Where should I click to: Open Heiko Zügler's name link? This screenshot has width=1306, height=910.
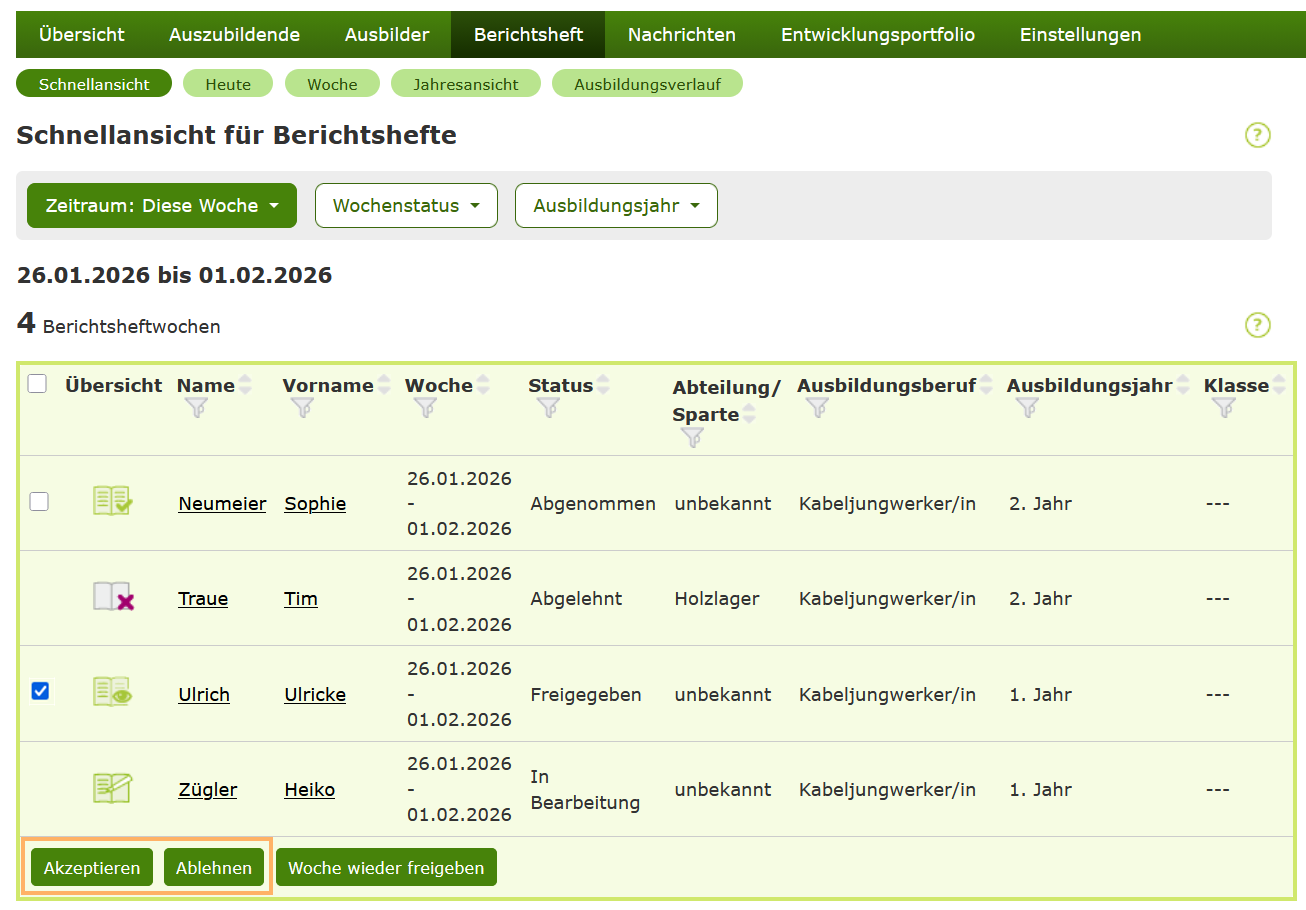[207, 789]
